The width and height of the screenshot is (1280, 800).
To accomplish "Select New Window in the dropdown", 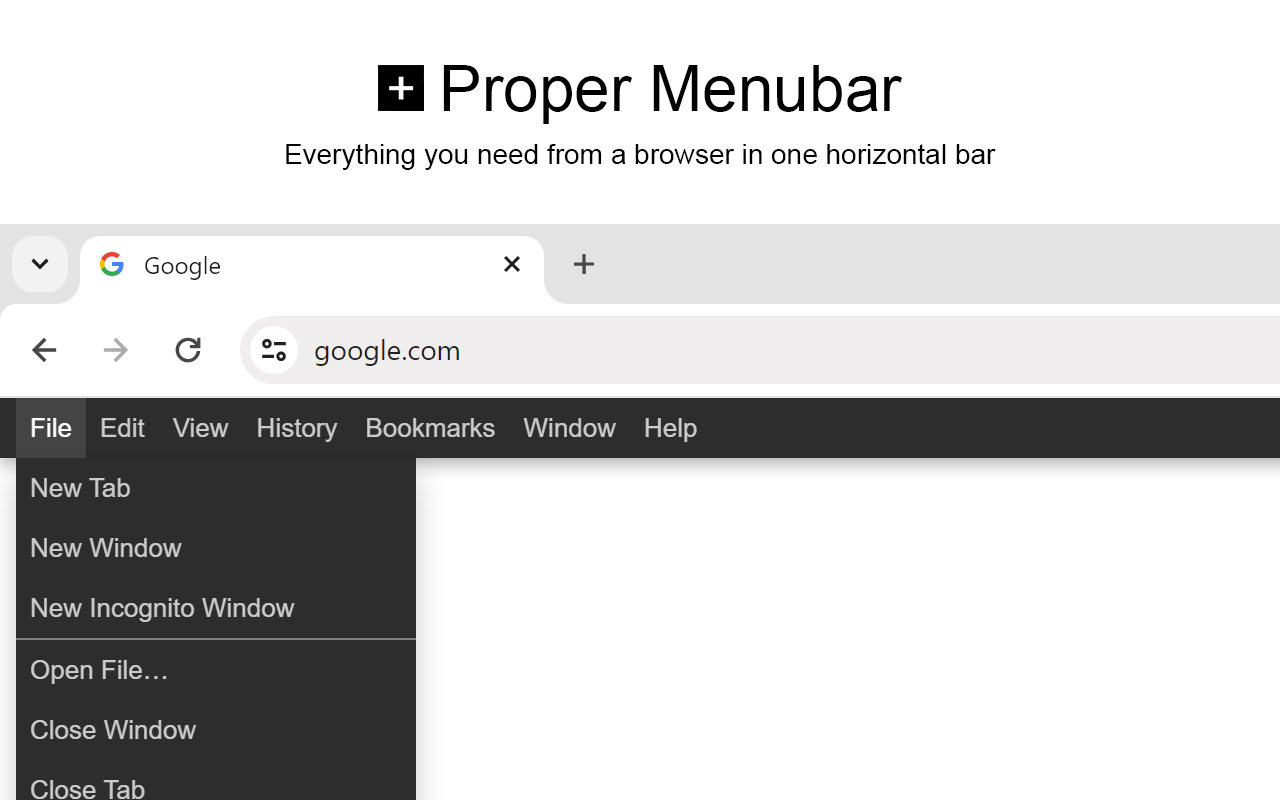I will point(105,547).
